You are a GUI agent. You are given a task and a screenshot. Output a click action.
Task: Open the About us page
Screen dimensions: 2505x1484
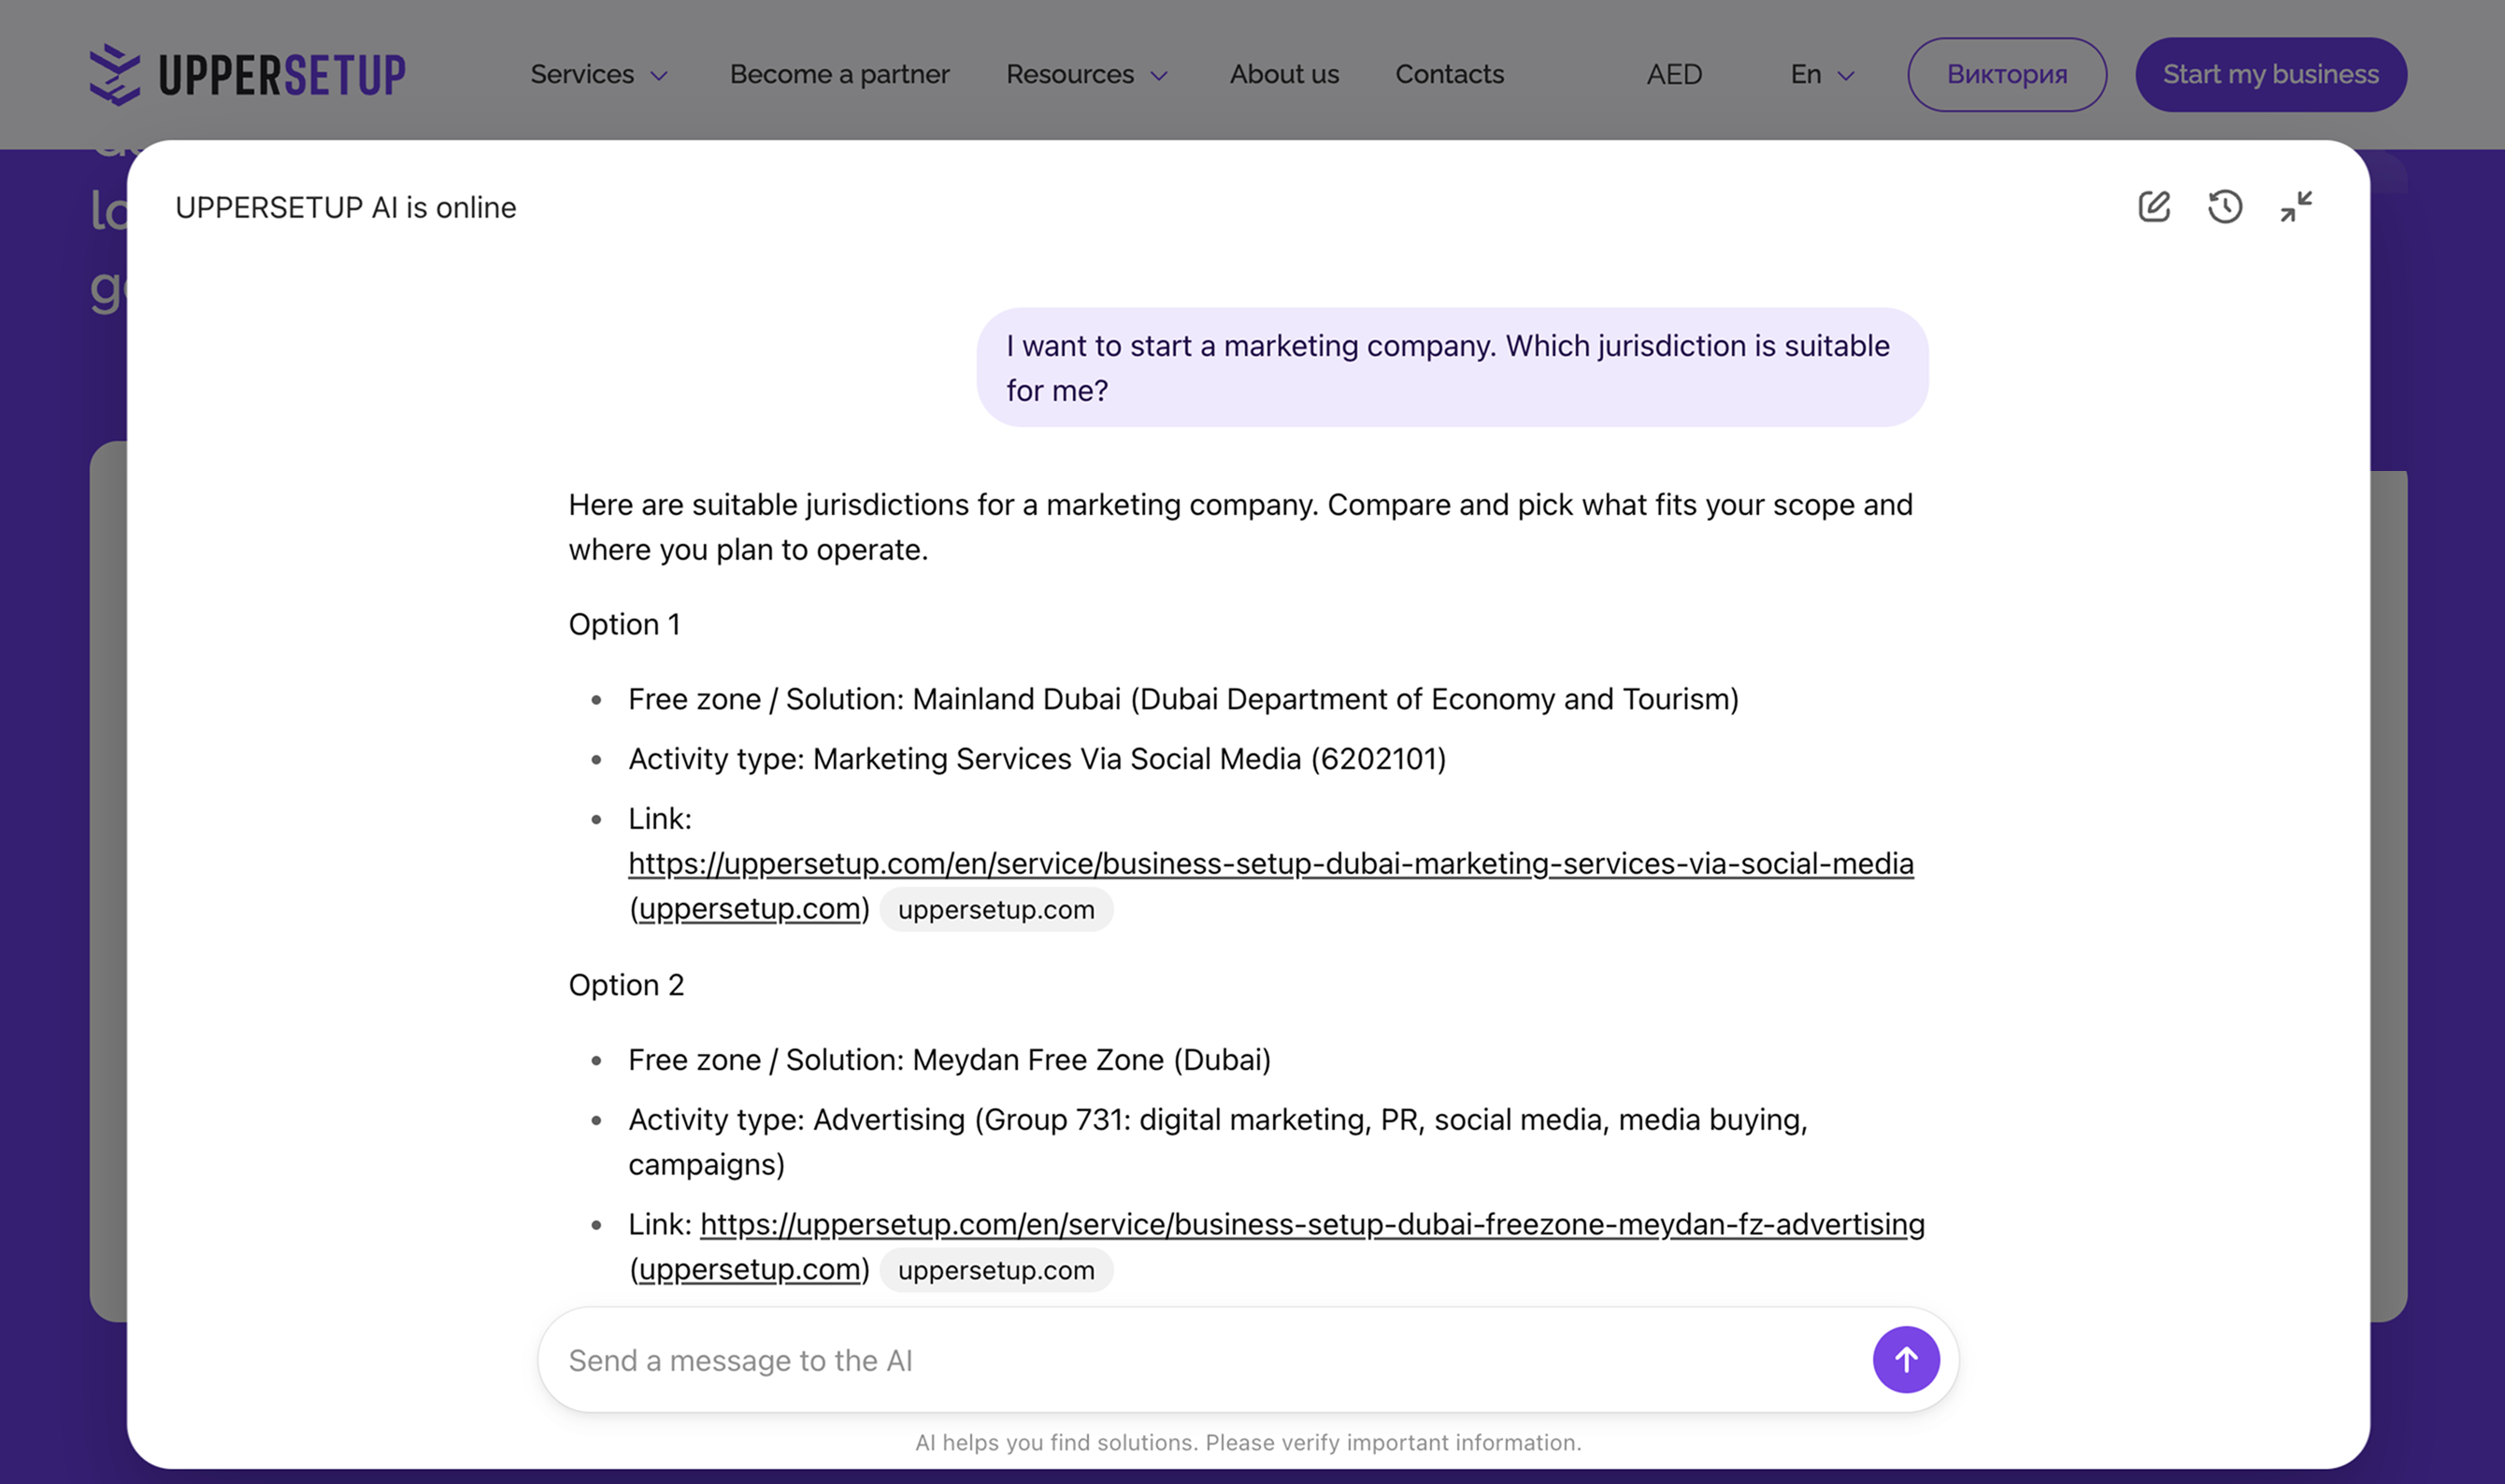(1283, 74)
